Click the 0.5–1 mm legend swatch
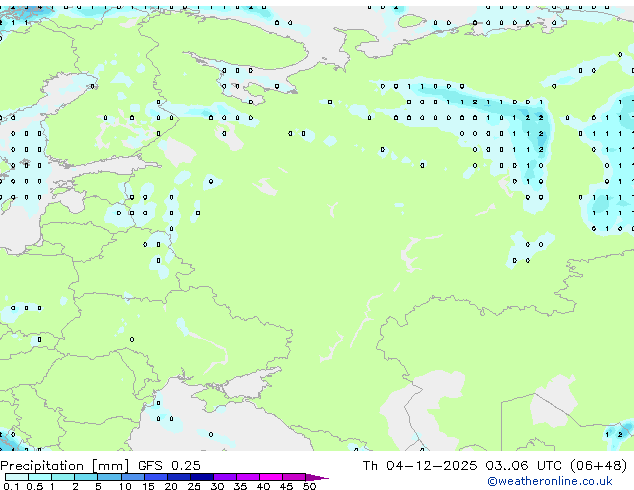634x490 pixels. (40, 477)
